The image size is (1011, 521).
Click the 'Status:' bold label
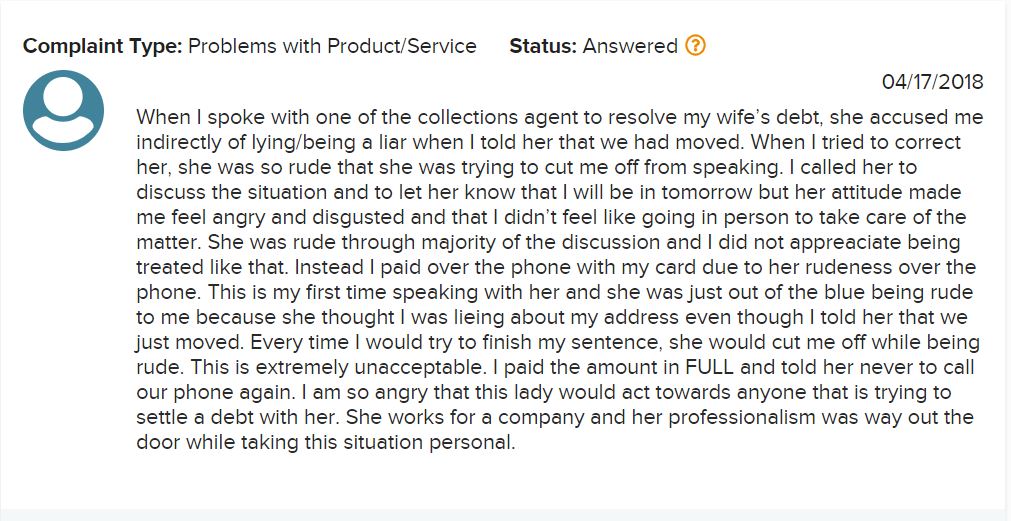pyautogui.click(x=543, y=46)
